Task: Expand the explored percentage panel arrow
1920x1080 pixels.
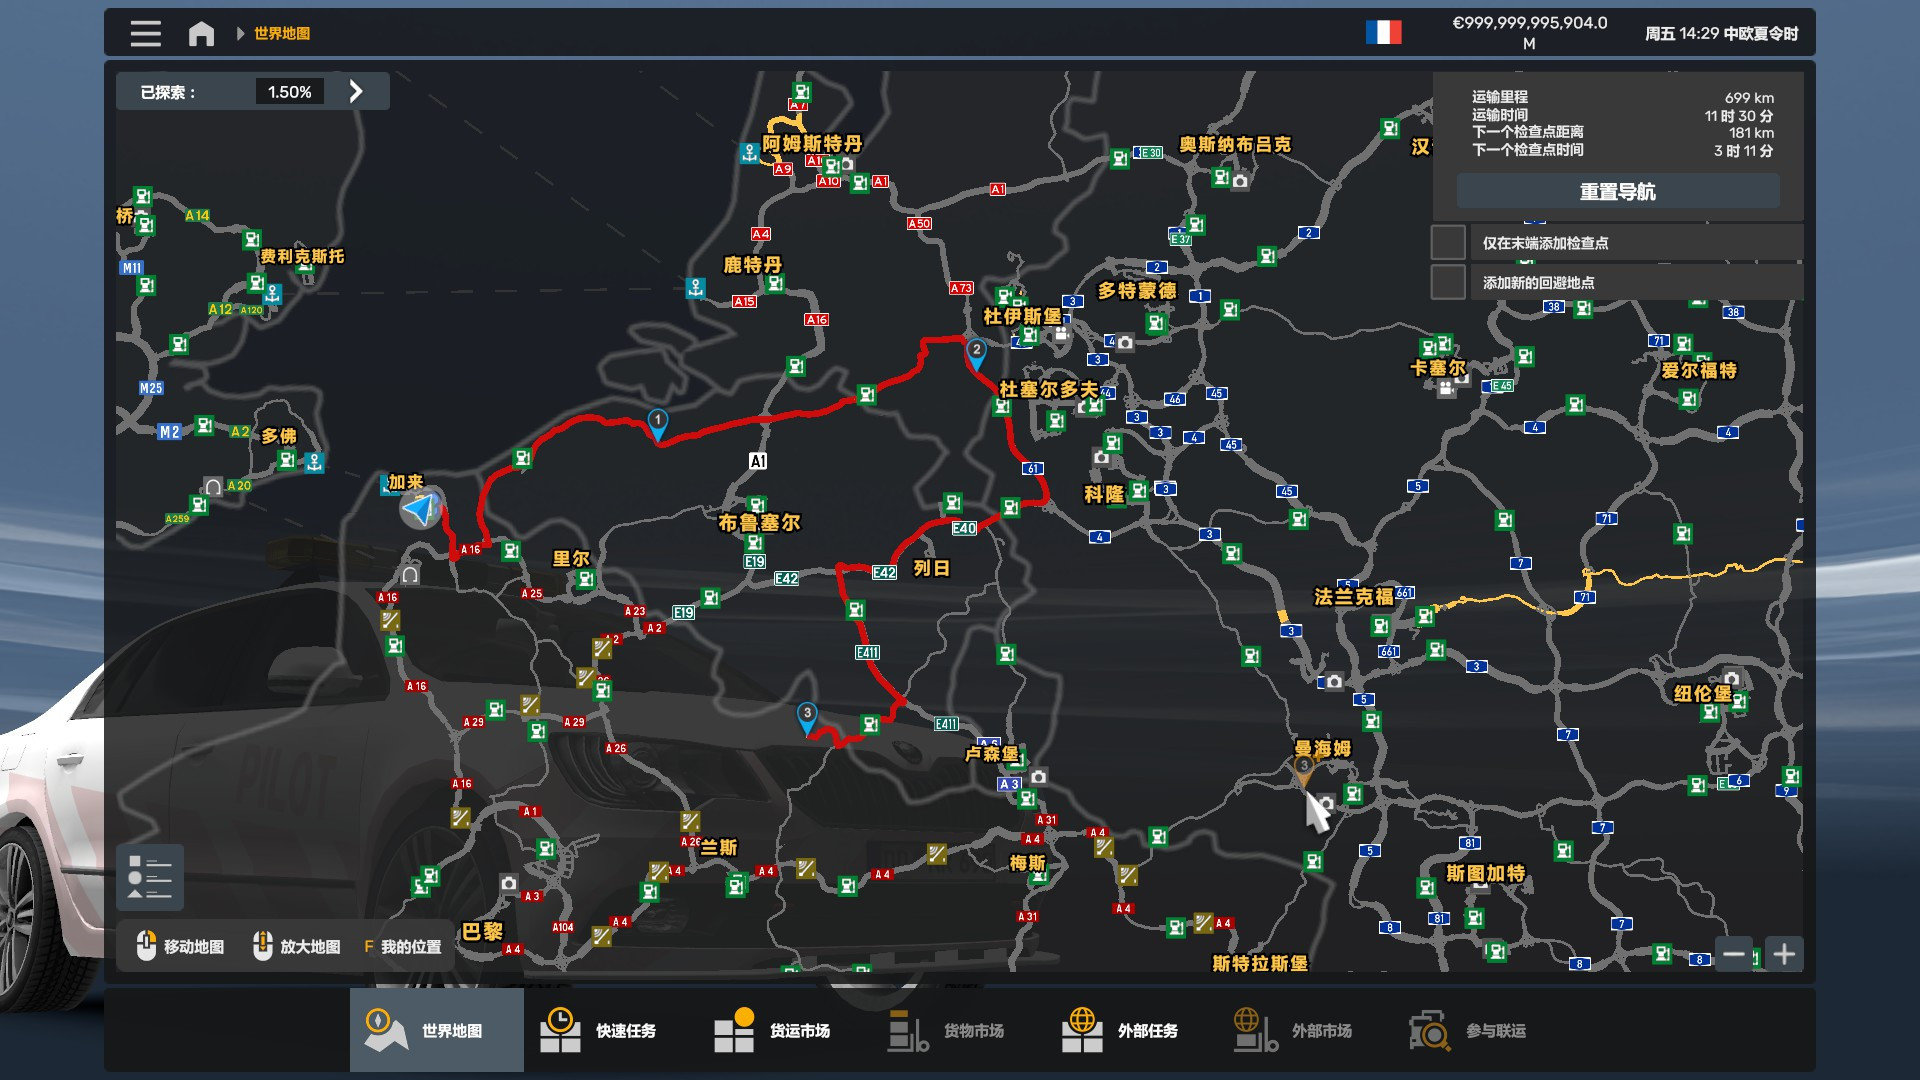Action: (x=356, y=92)
